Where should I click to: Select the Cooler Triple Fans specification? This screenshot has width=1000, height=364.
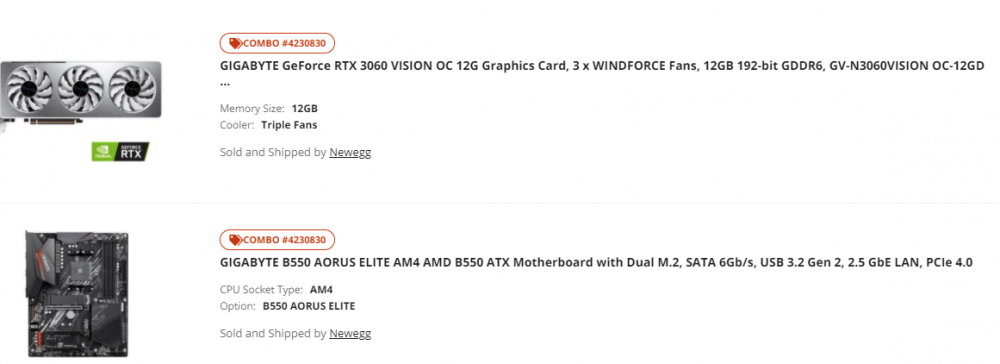pos(268,125)
